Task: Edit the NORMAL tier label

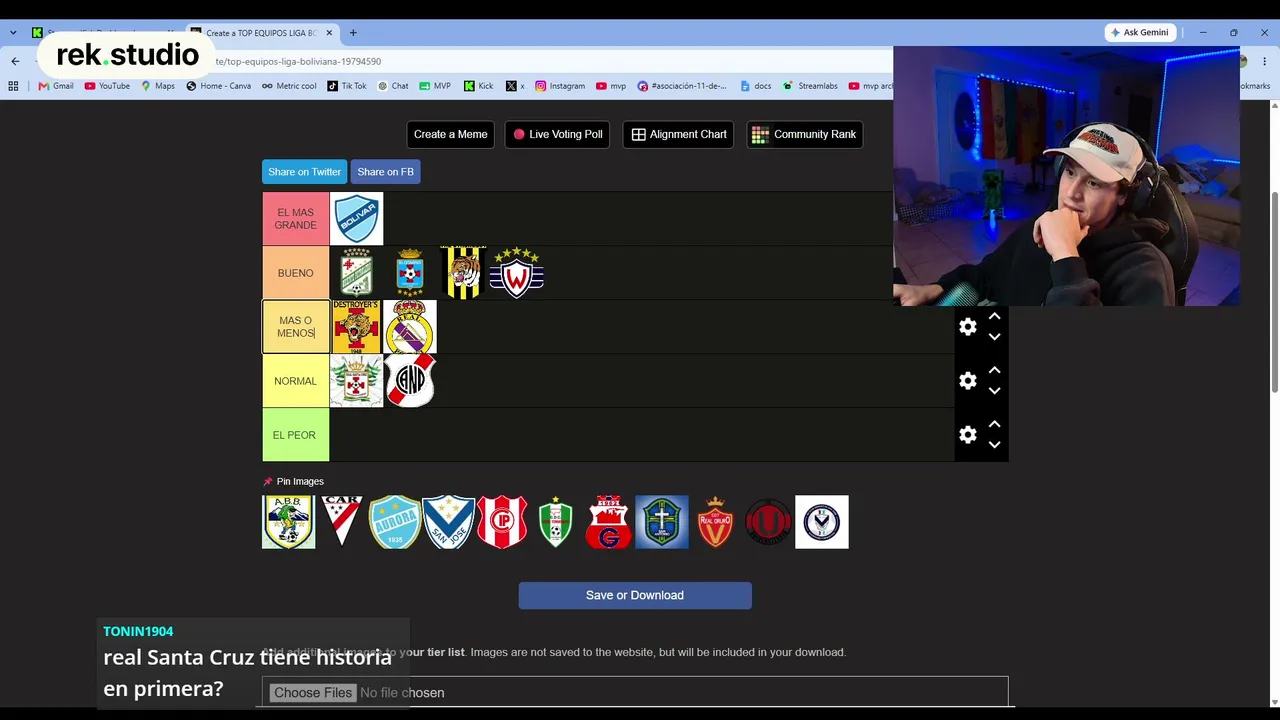Action: 296,381
